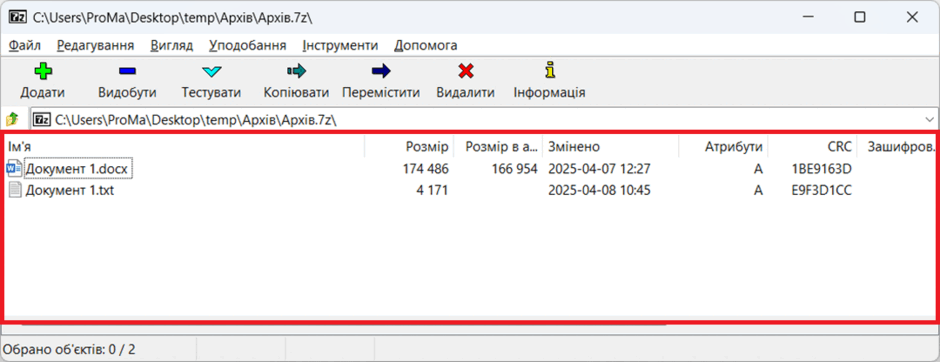
Task: Sort by the Розмір column header
Action: click(409, 147)
